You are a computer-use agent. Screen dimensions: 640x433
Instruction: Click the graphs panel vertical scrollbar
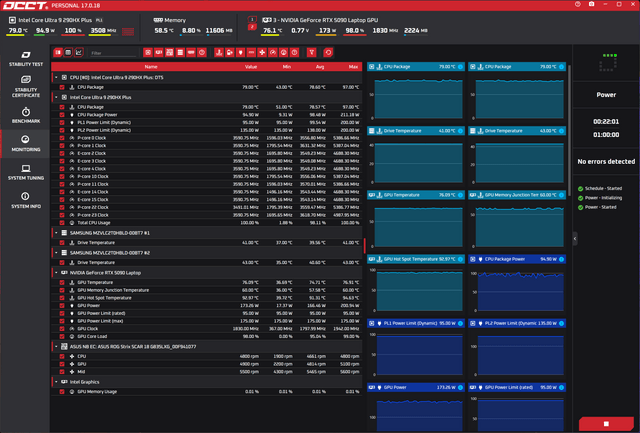coord(569,131)
